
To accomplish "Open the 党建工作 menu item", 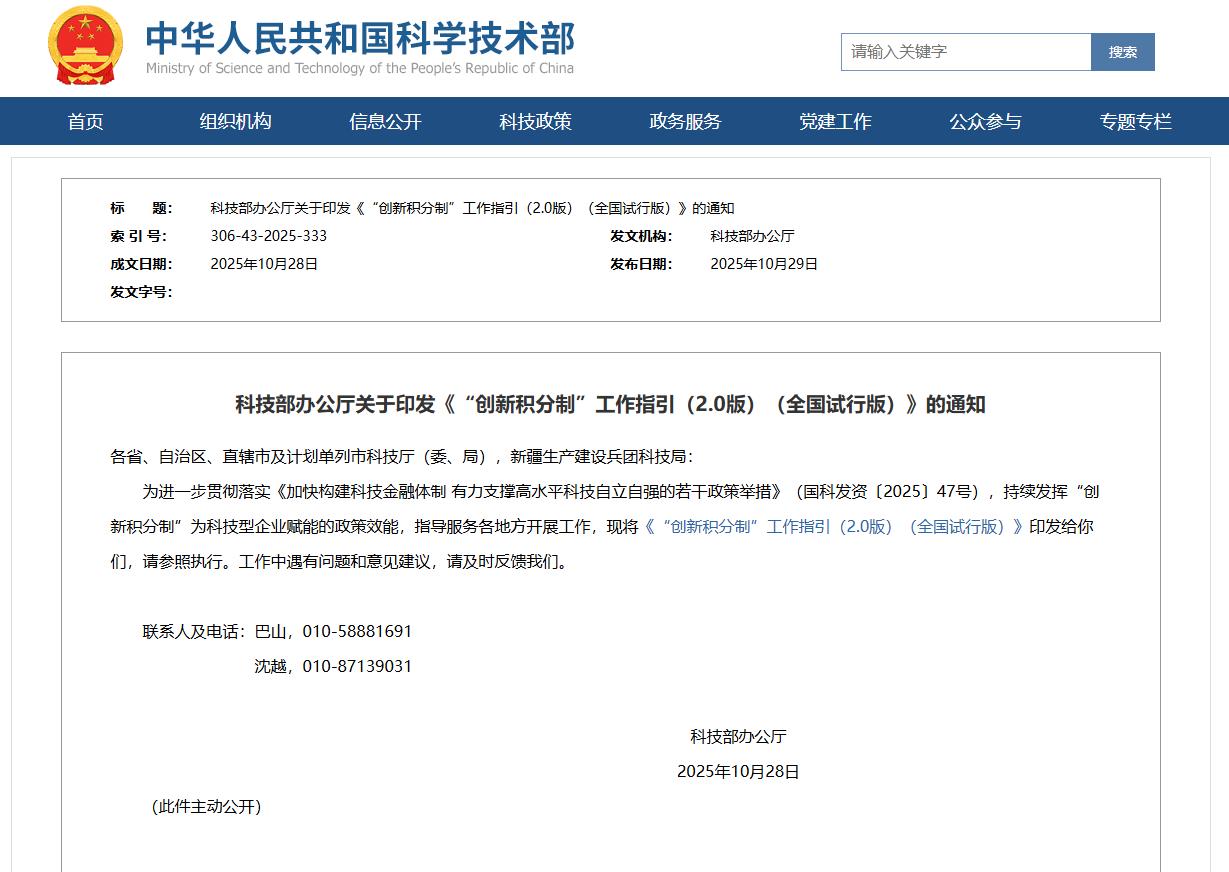I will click(835, 122).
